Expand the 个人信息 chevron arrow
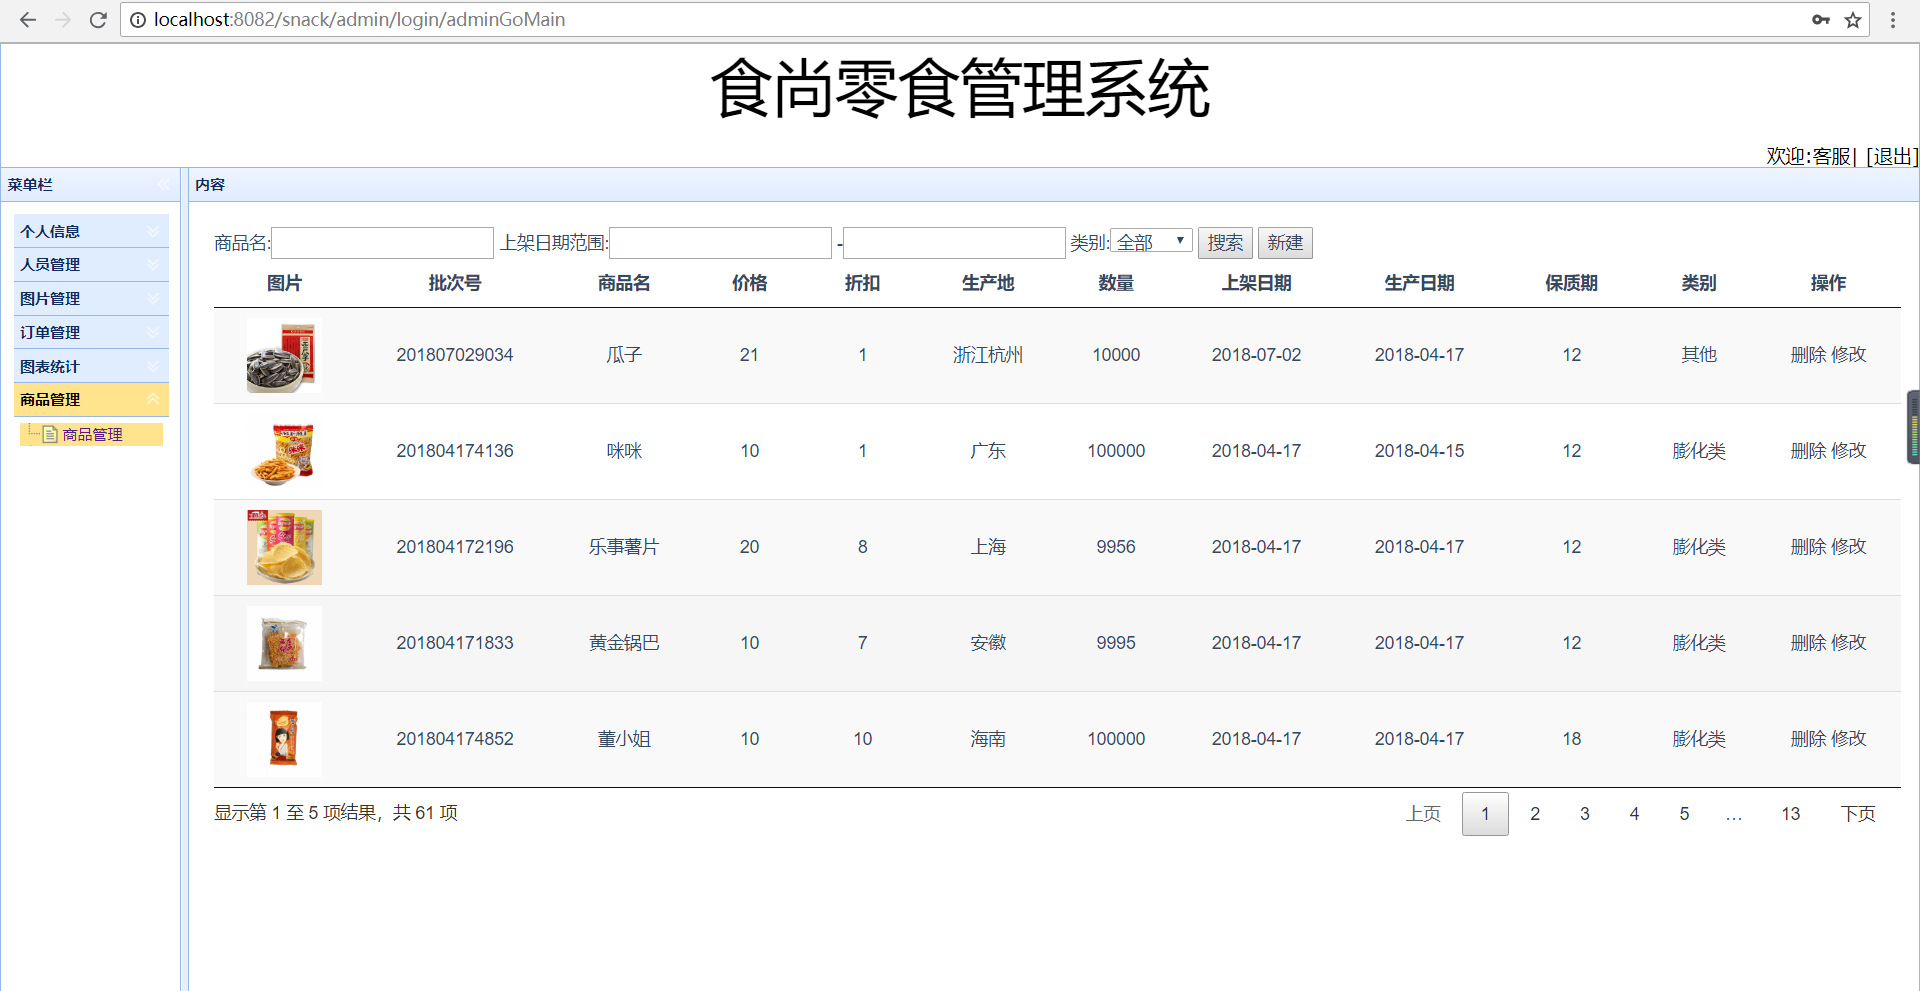 (x=152, y=231)
